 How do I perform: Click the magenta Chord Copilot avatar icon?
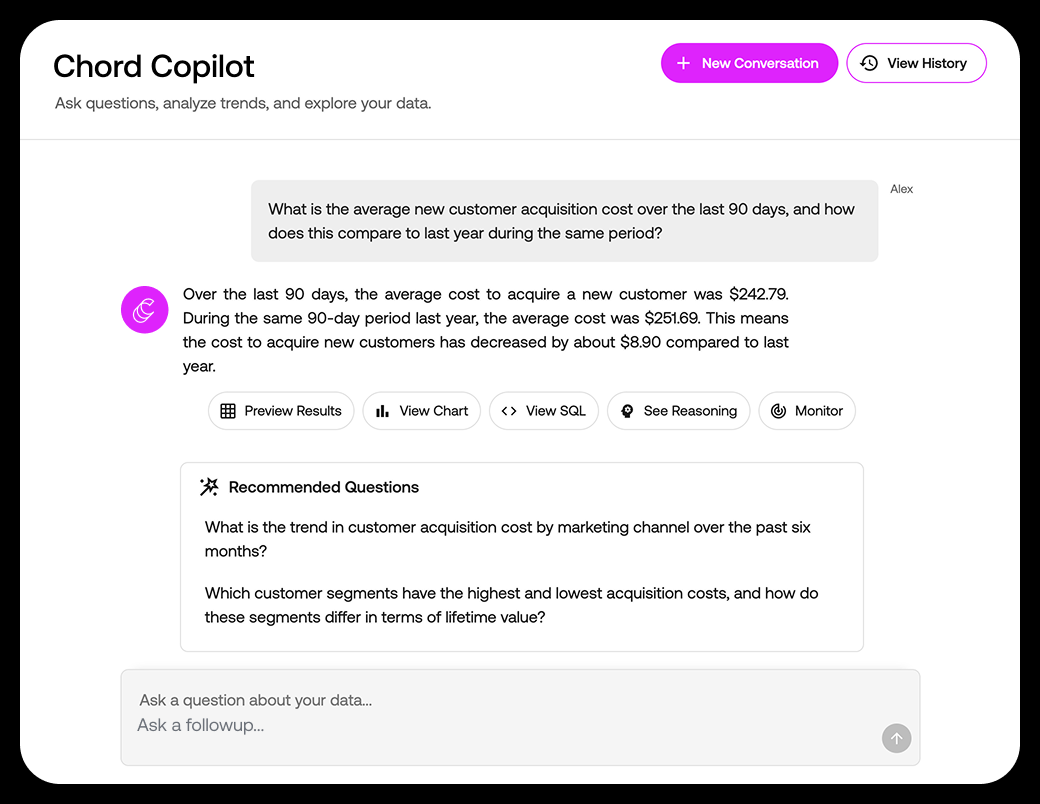[x=144, y=310]
